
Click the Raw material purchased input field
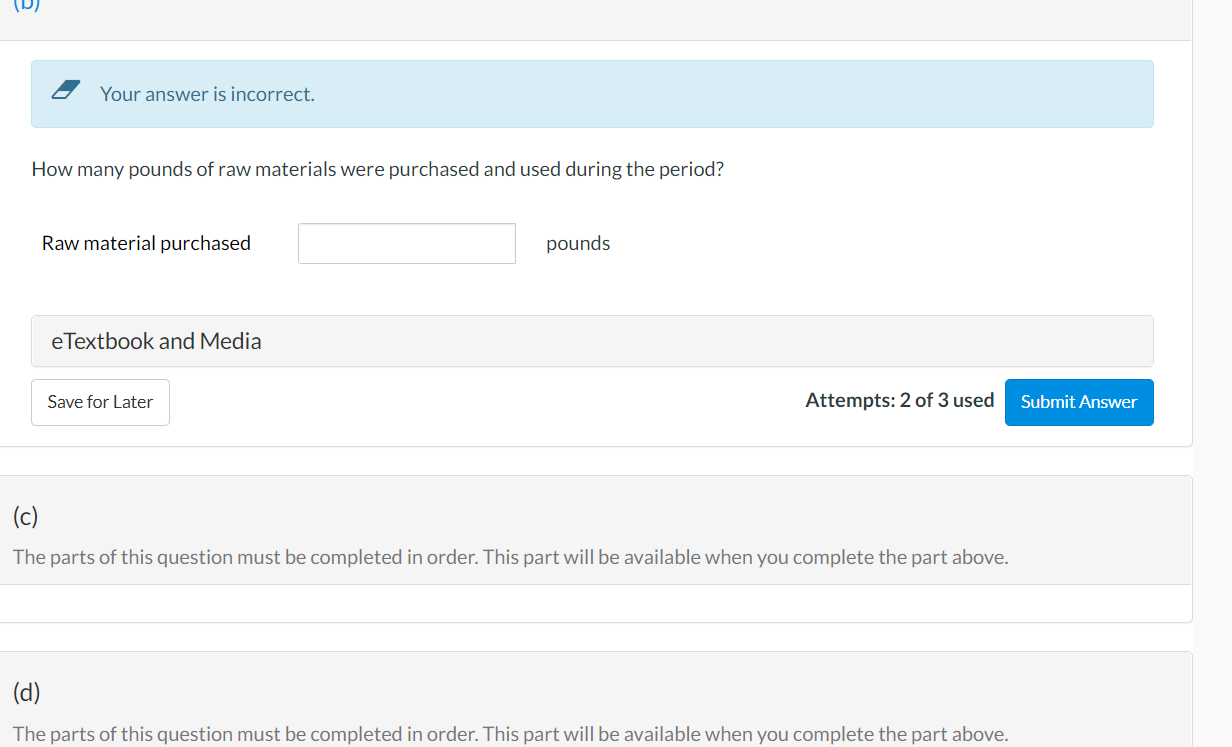tap(407, 243)
